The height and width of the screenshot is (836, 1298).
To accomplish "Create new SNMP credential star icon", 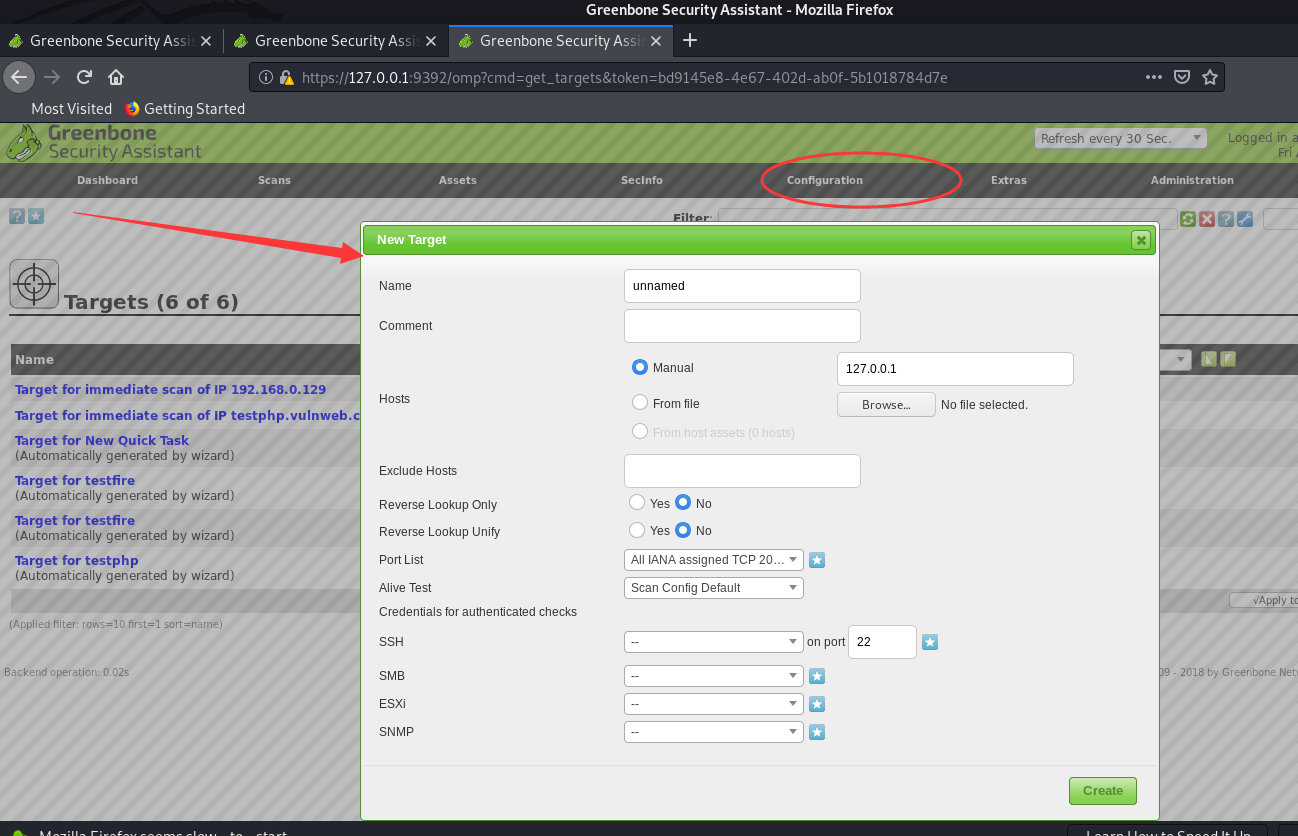I will tap(817, 732).
